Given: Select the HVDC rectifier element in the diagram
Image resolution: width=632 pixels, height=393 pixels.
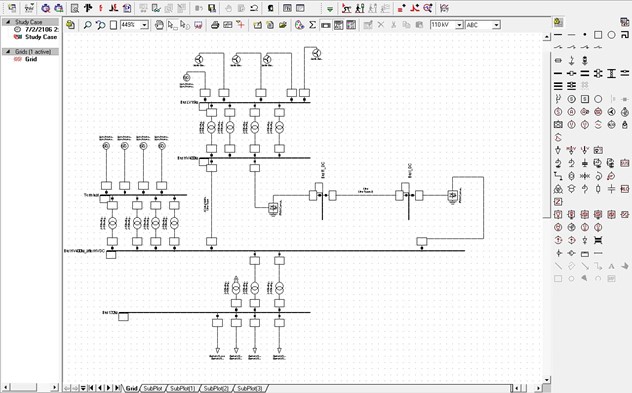Looking at the screenshot, I should (273, 208).
